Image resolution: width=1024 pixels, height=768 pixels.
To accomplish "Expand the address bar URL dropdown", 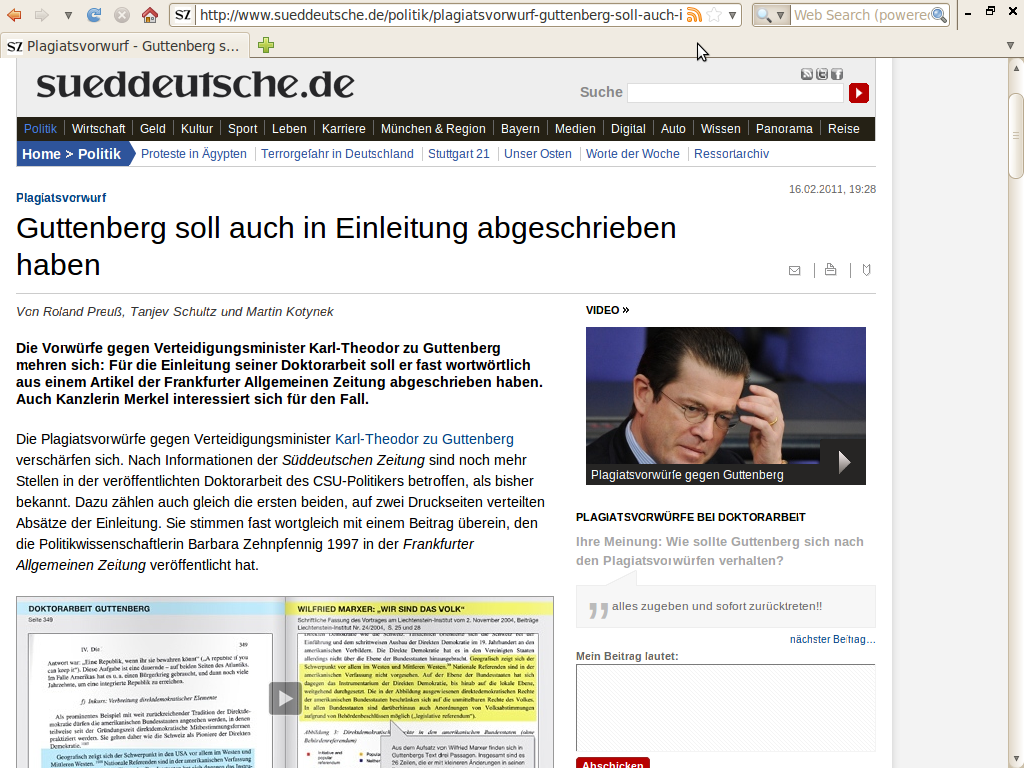I will point(733,15).
